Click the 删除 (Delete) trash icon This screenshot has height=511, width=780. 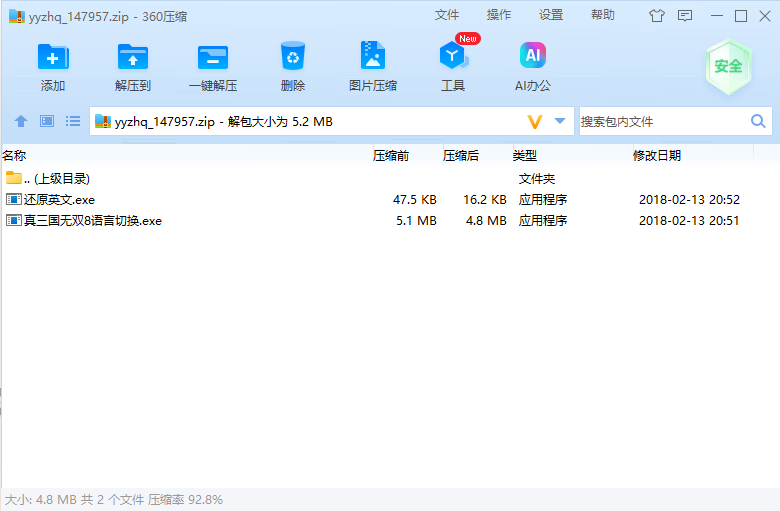click(x=292, y=56)
